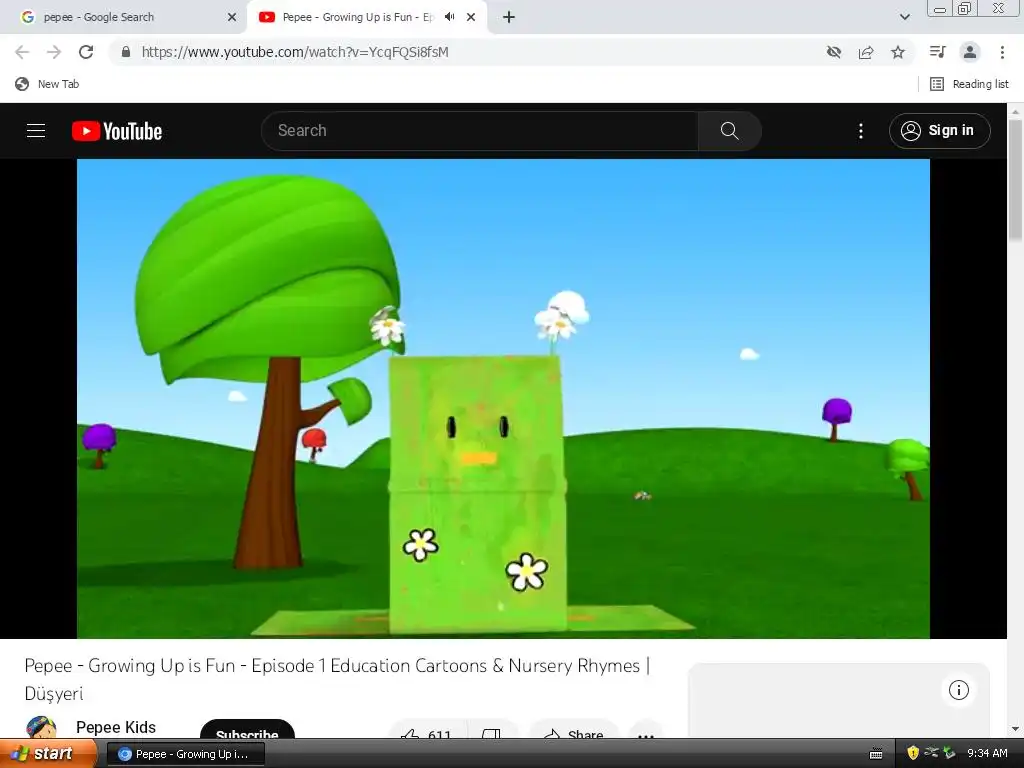Image resolution: width=1024 pixels, height=768 pixels.
Task: Click the info circle icon in side panel
Action: tap(958, 690)
